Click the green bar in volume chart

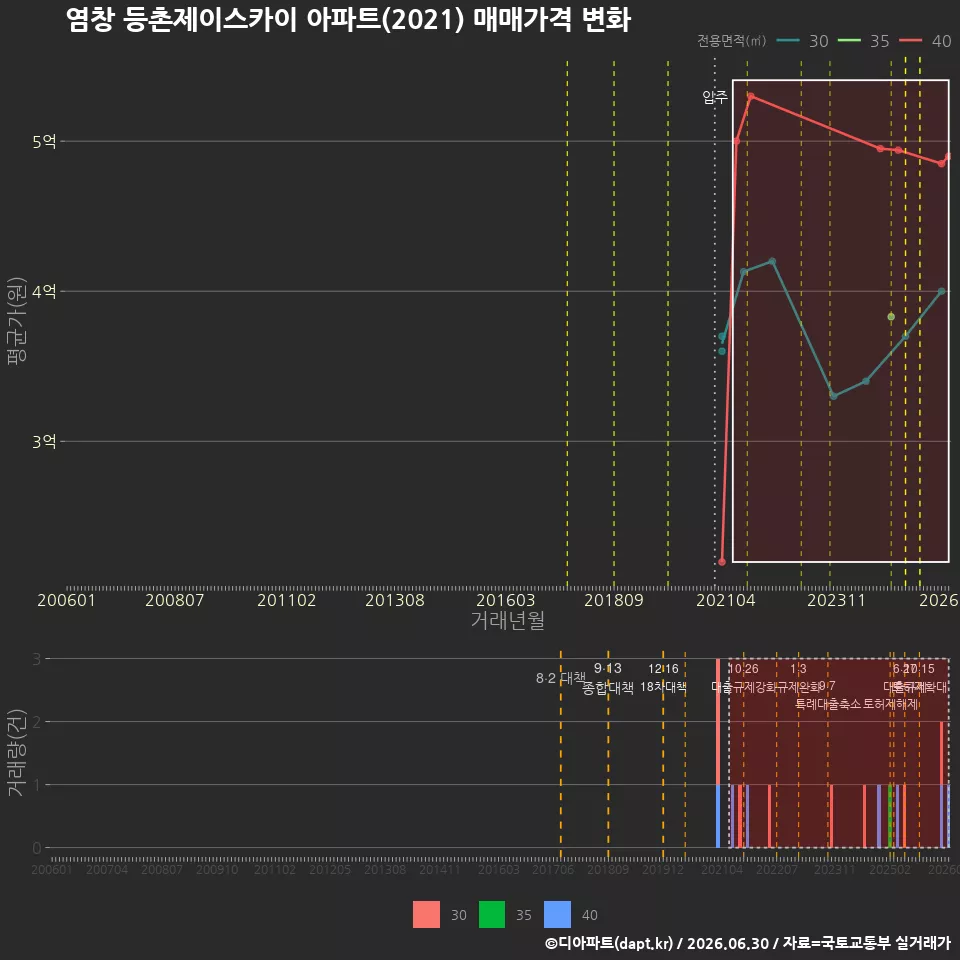(890, 816)
